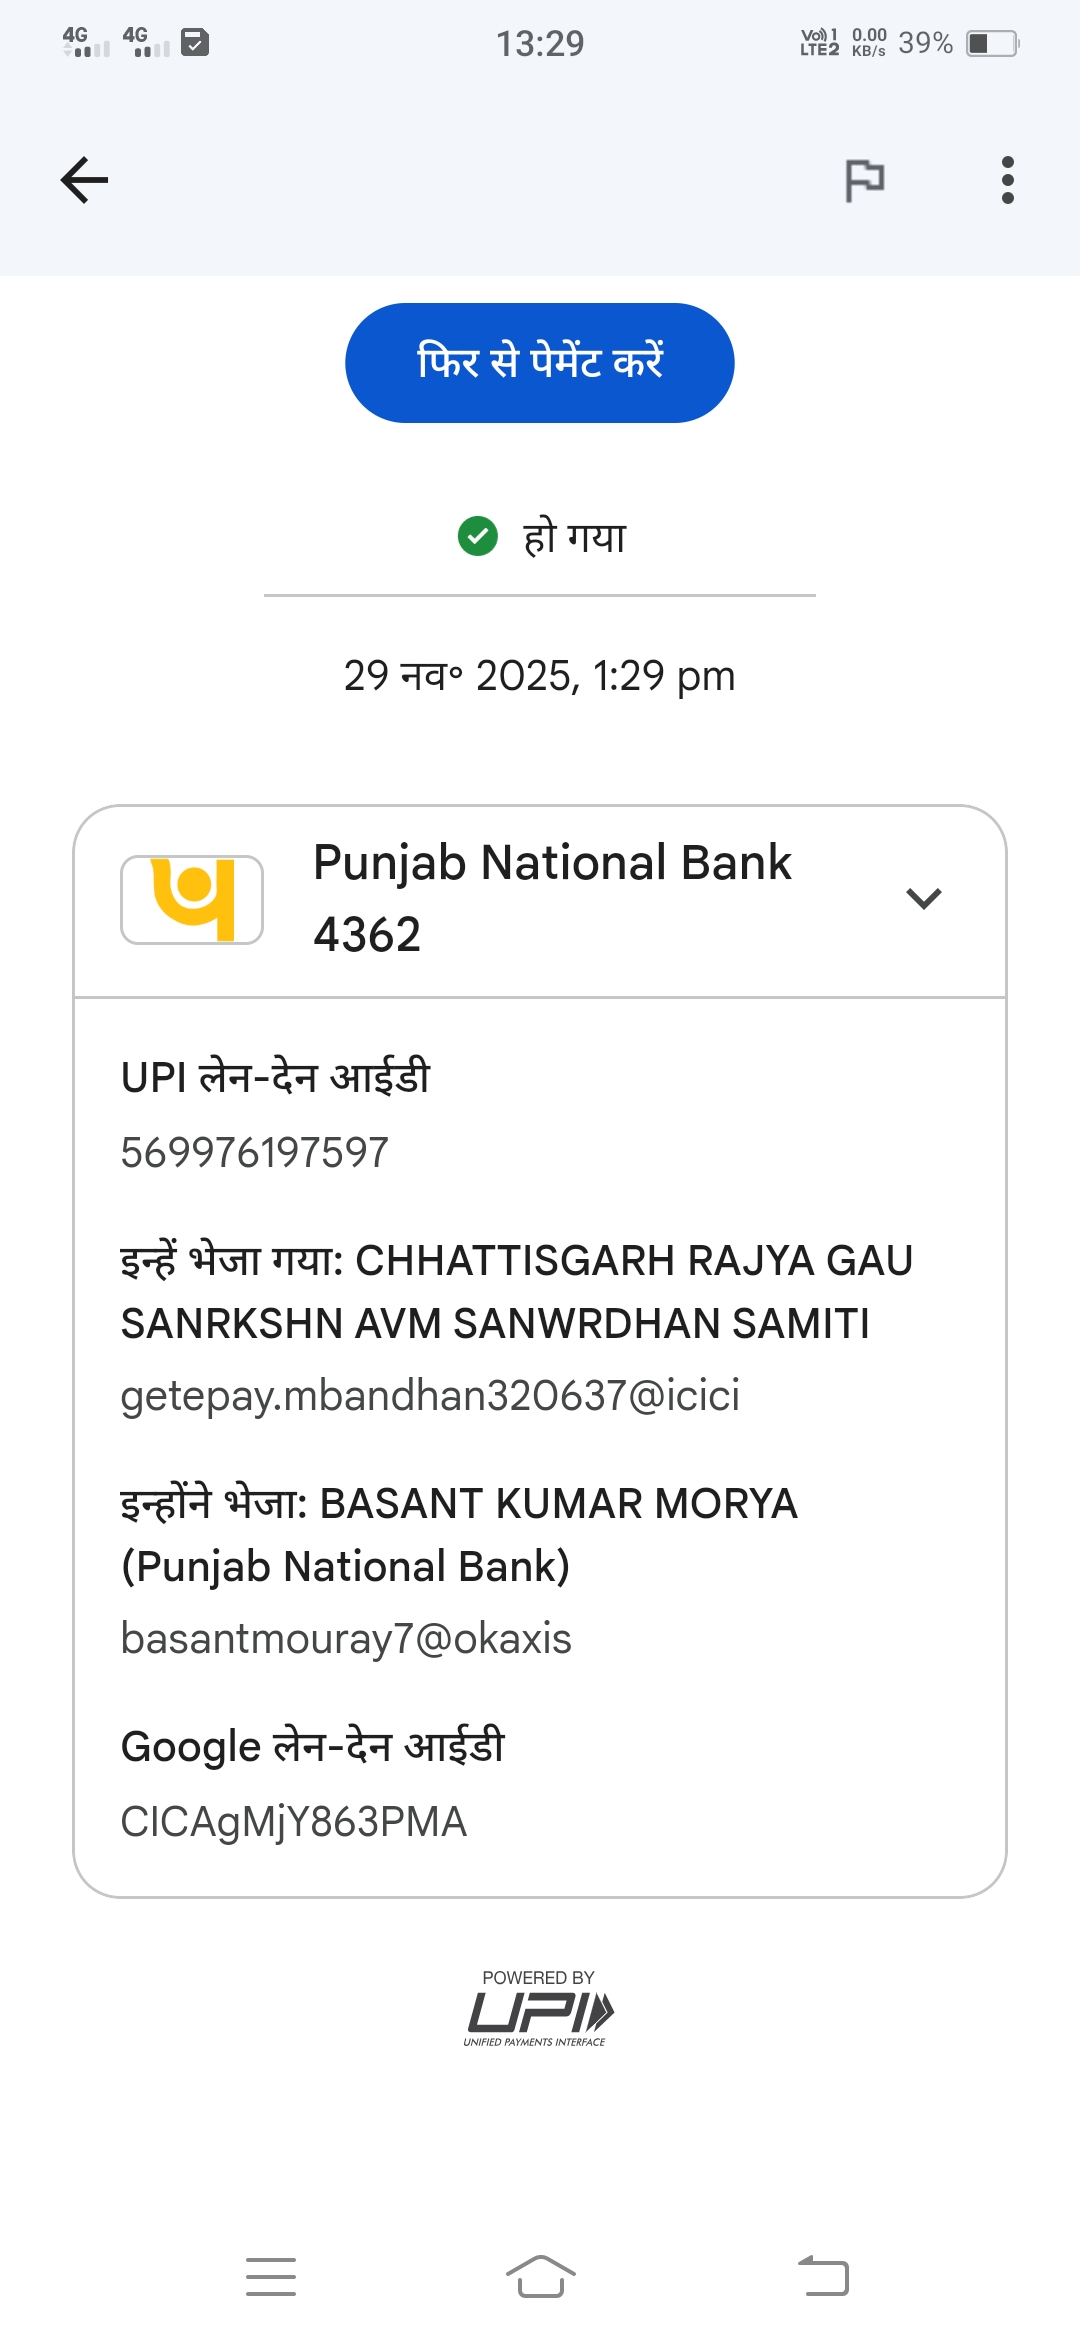Tap the green success checkmark icon

click(478, 536)
